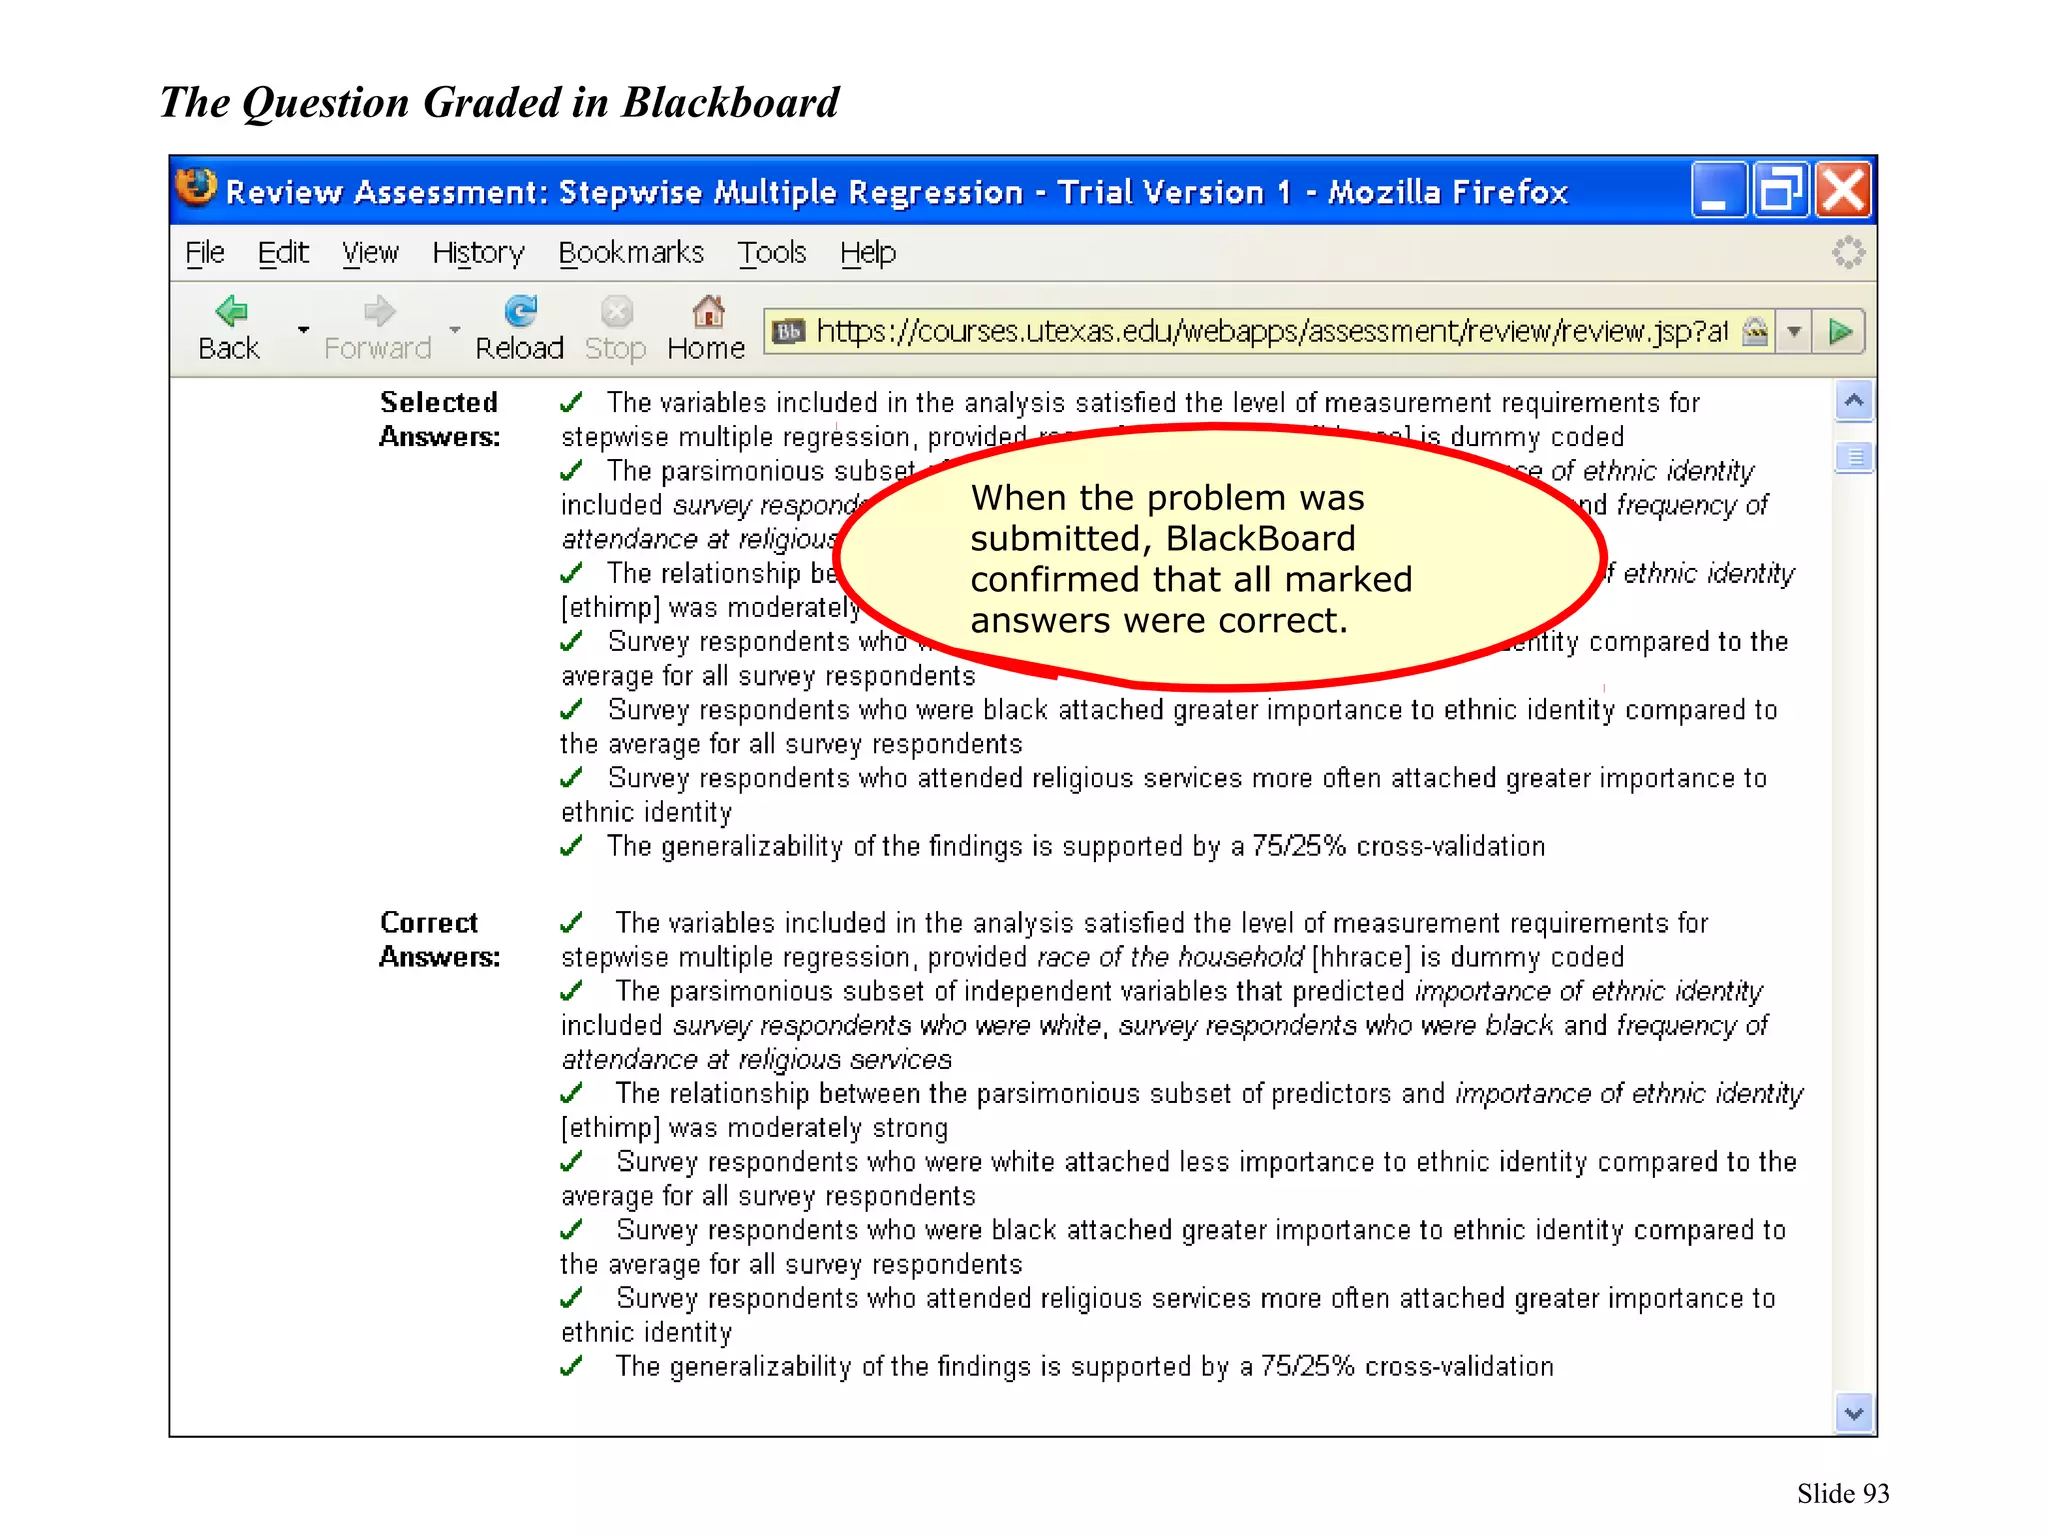Screen dimensions: 2048x1536
Task: Click the scrollbar up arrow
Action: click(x=1854, y=402)
